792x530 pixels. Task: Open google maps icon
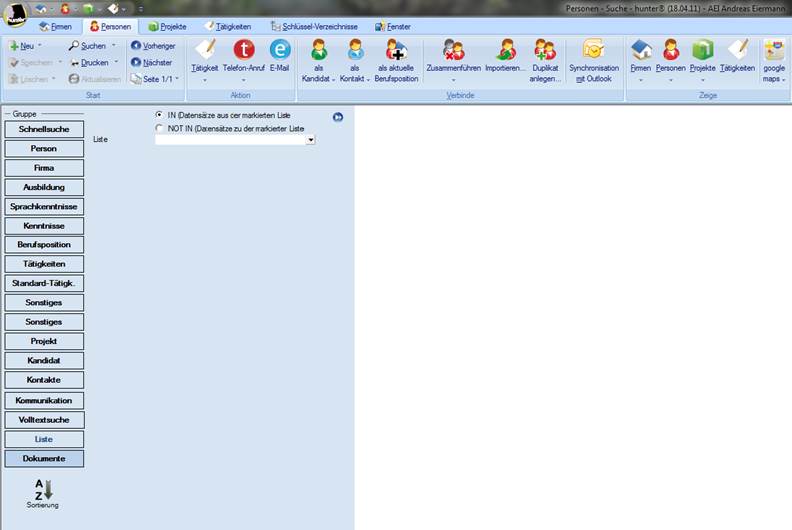774,50
